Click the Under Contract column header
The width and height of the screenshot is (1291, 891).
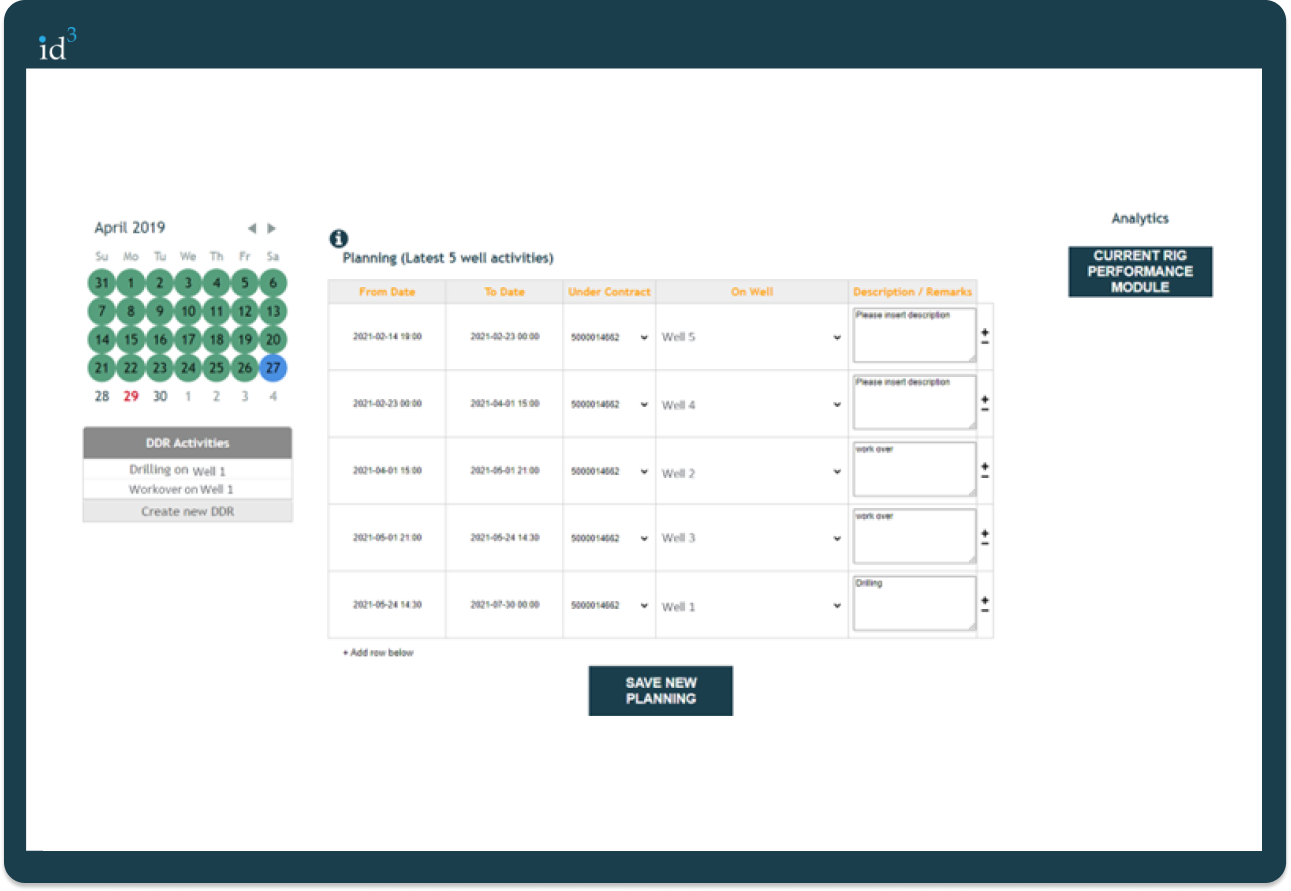(609, 292)
